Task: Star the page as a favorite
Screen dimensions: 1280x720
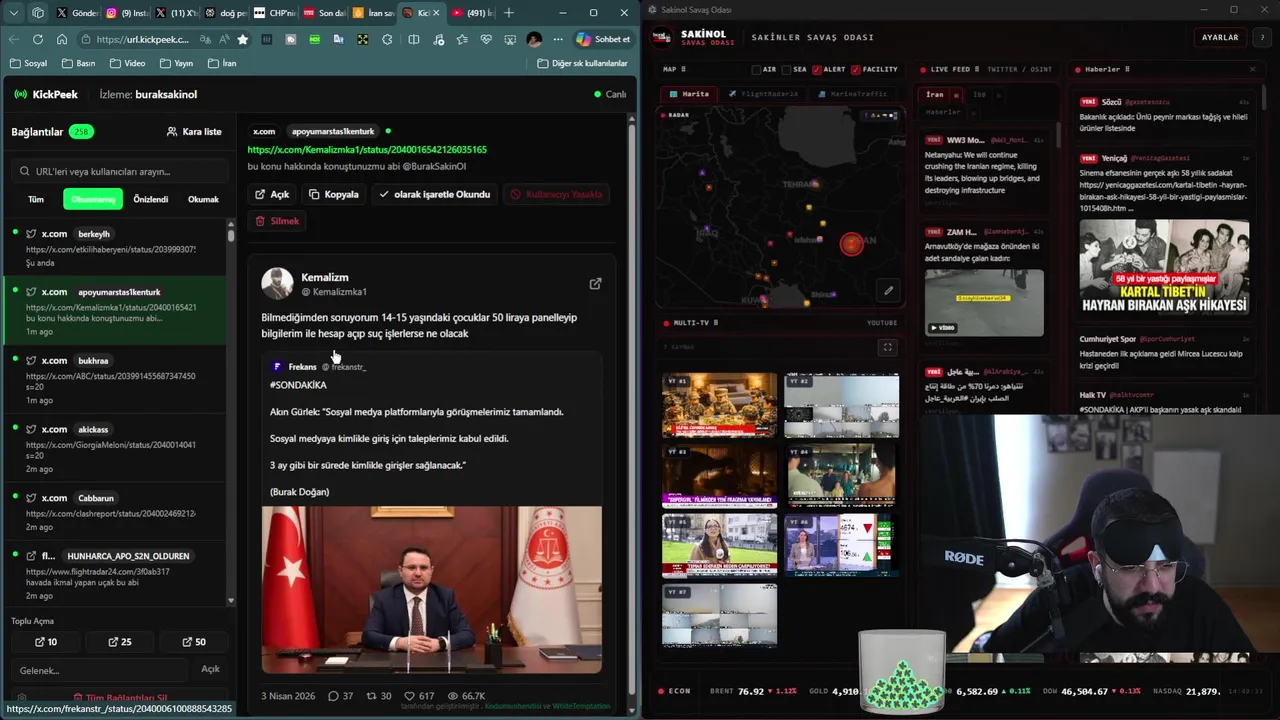Action: coord(242,39)
